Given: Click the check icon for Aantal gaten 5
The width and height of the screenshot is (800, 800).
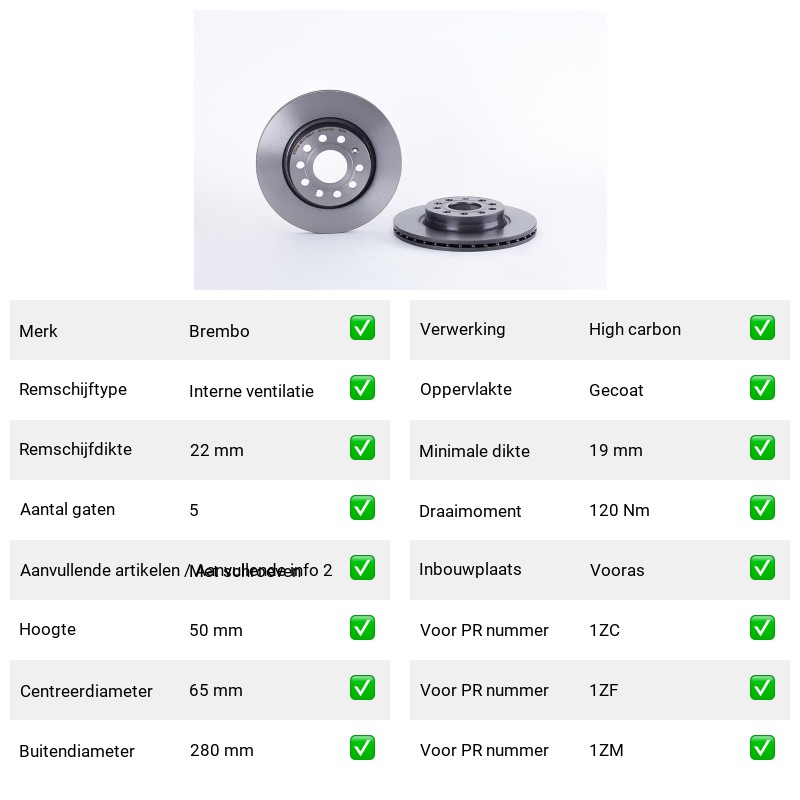Looking at the screenshot, I should point(362,508).
